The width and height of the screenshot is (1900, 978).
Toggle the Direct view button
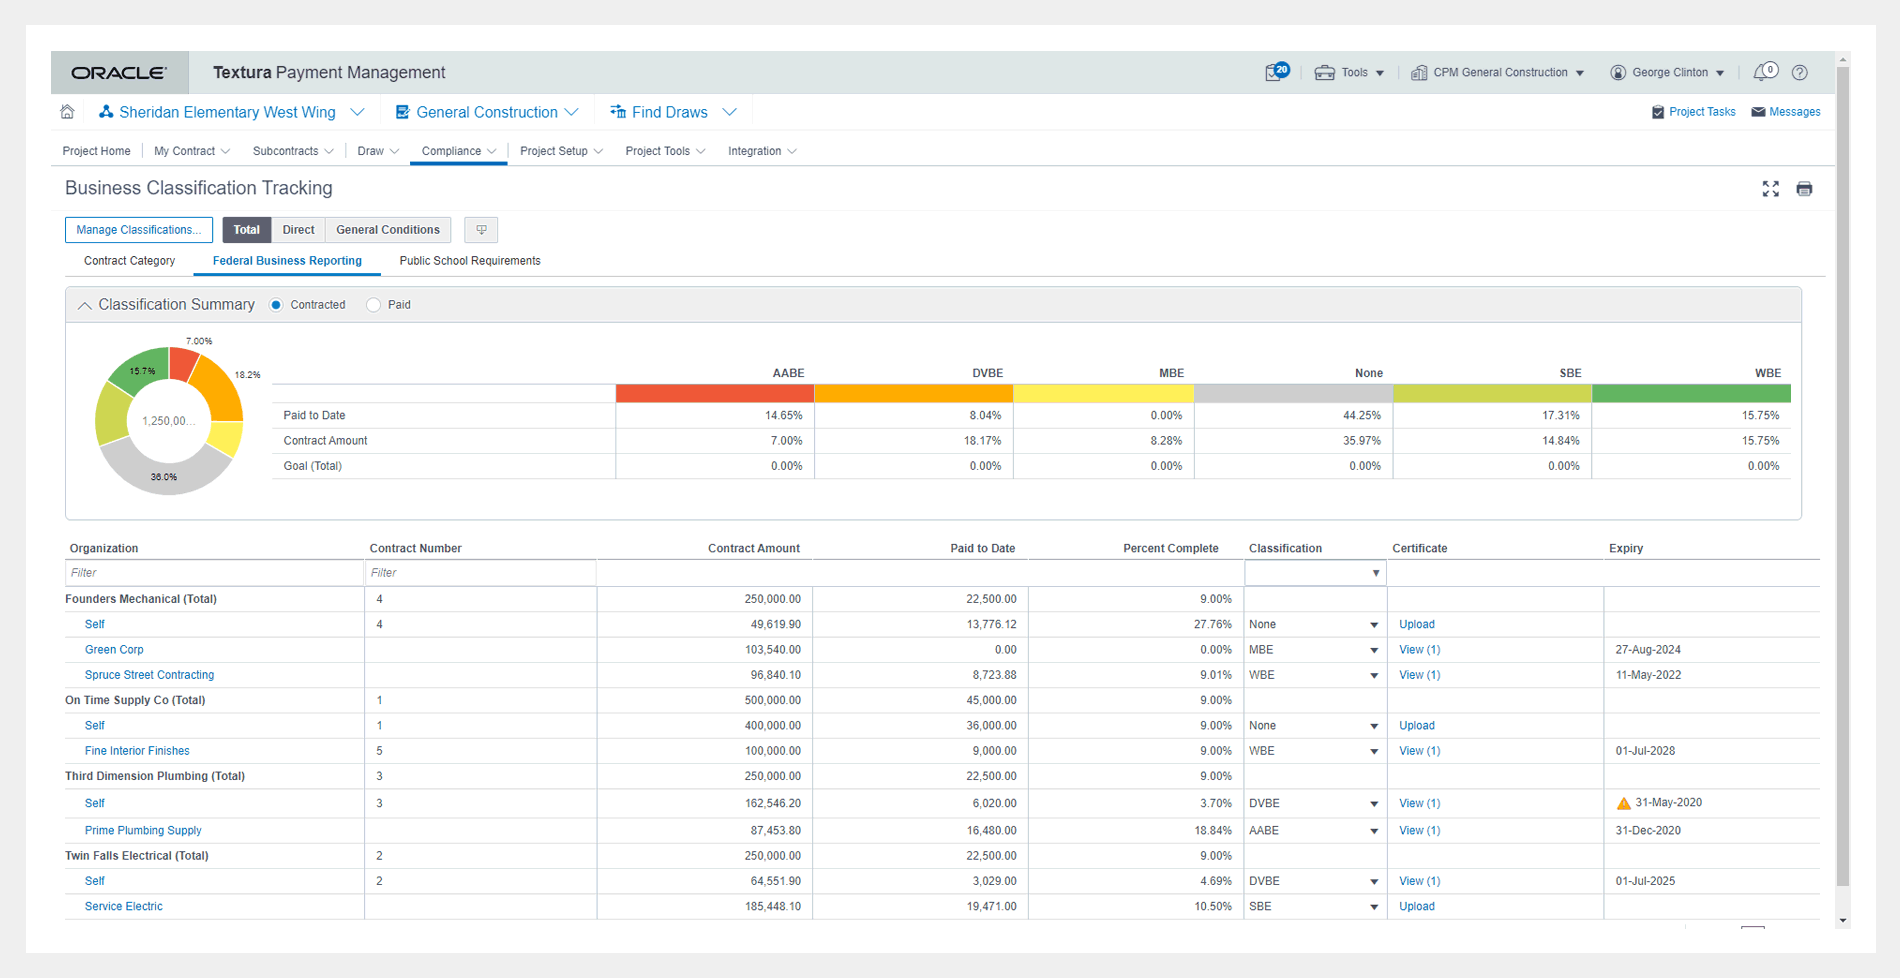[x=298, y=230]
